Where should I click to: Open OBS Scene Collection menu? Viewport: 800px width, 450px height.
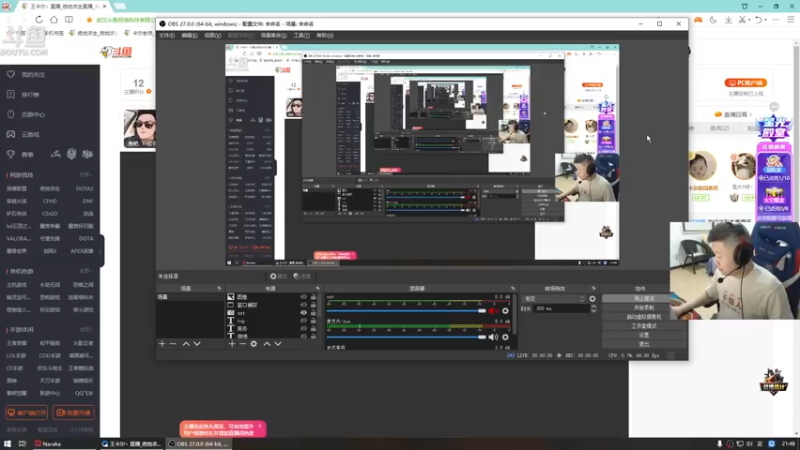click(274, 35)
